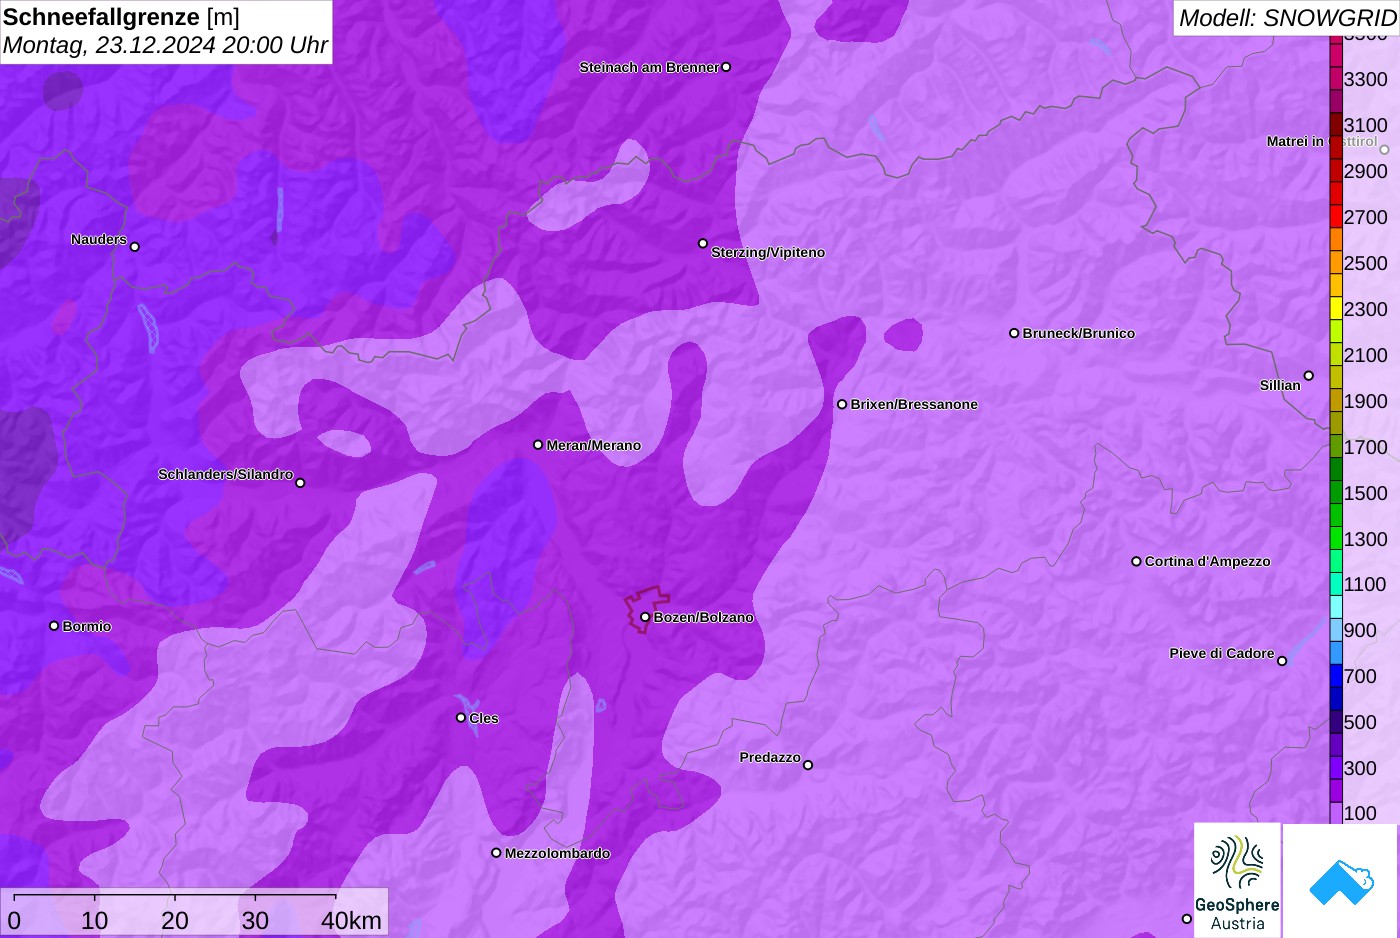Click the green swatch at 1500 m
Screen dimensions: 1400x938
click(1336, 493)
